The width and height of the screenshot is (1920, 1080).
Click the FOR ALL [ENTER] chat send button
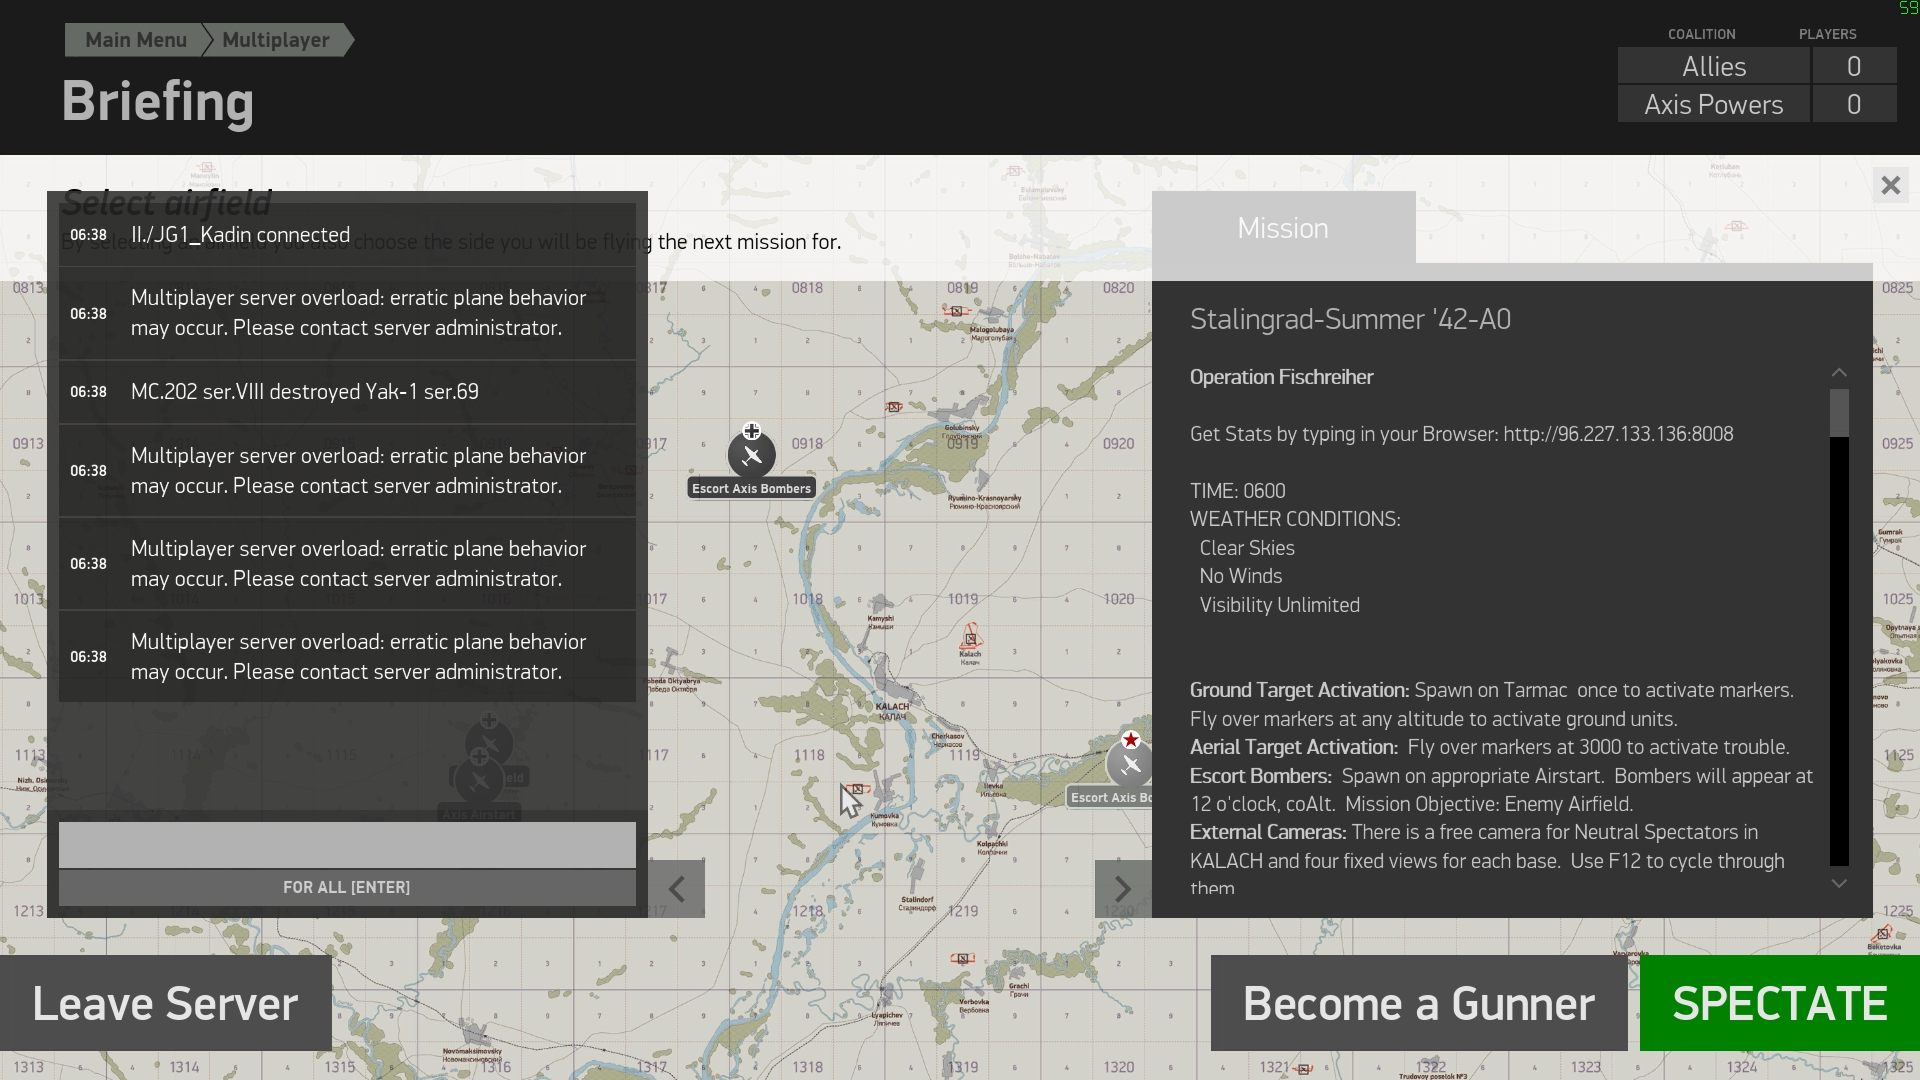click(347, 887)
